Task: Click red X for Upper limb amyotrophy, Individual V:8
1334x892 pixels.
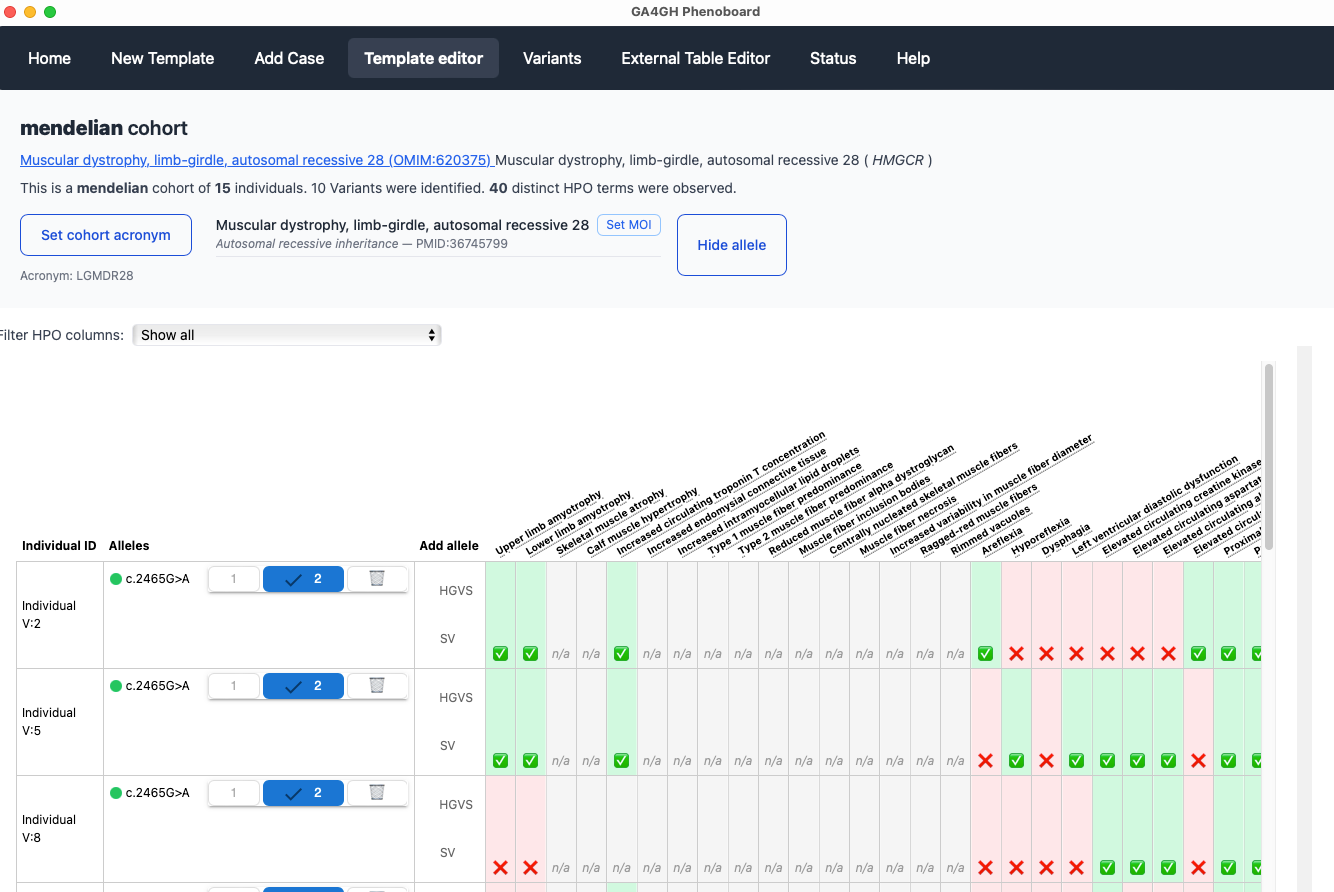Action: 500,867
